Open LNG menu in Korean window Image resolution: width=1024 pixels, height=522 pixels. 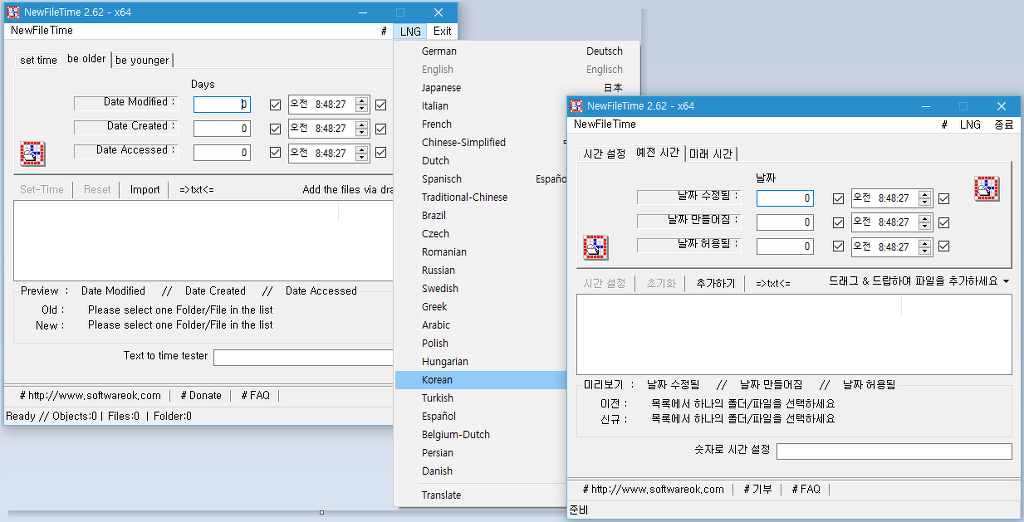[970, 125]
